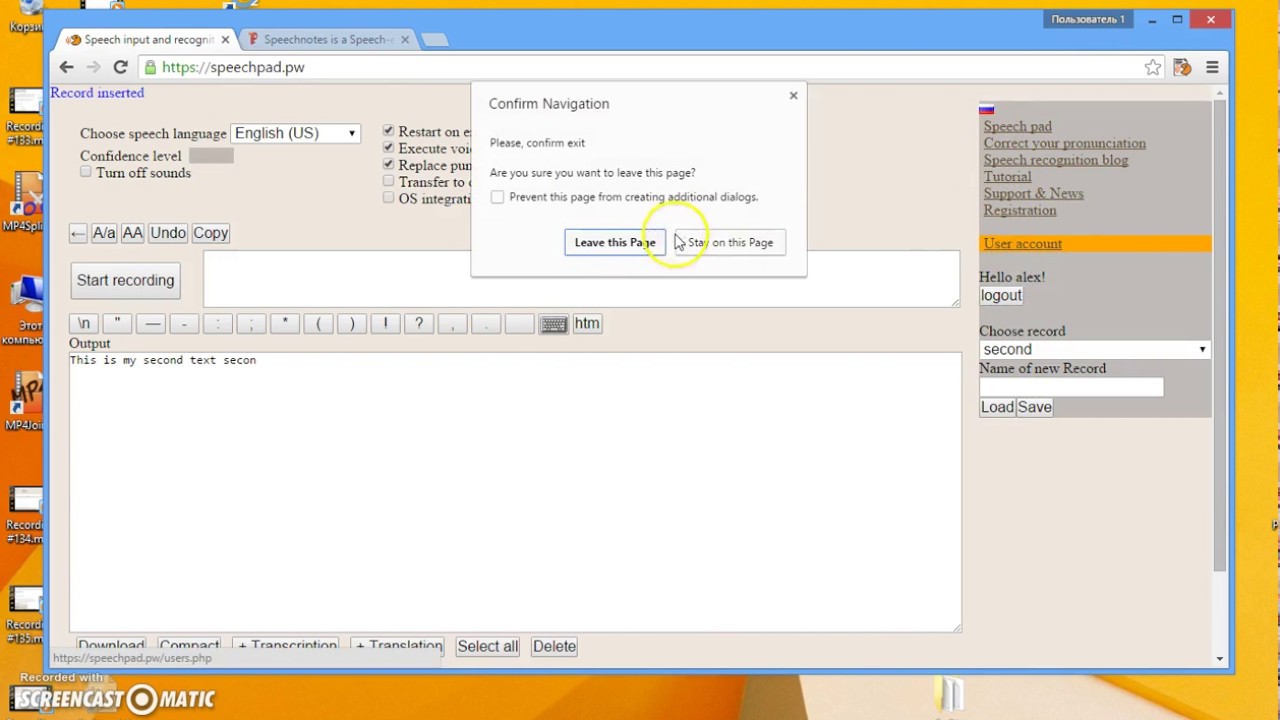The height and width of the screenshot is (720, 1280).
Task: Bookmark this page with the star icon
Action: pos(1153,67)
